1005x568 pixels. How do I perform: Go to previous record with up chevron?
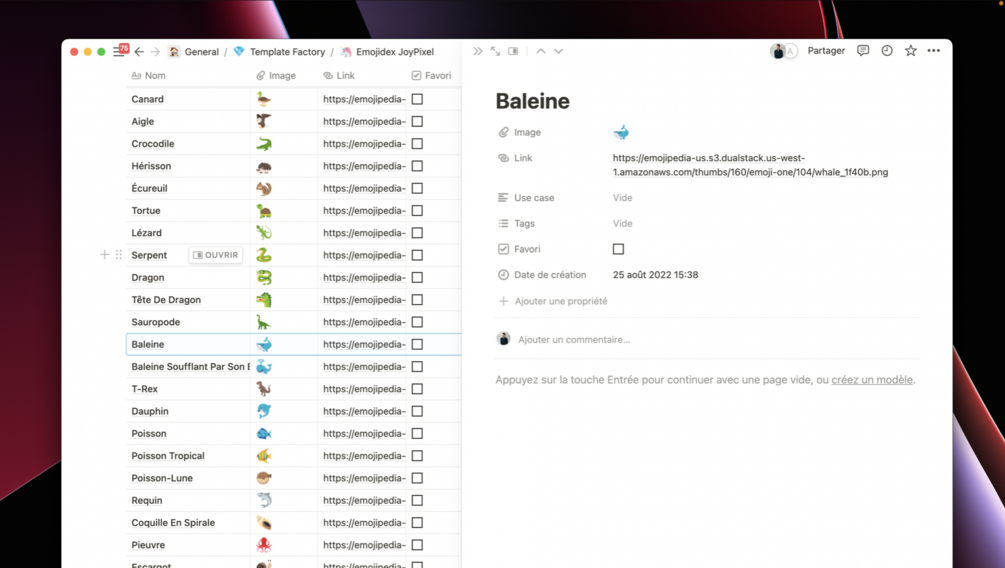point(541,51)
